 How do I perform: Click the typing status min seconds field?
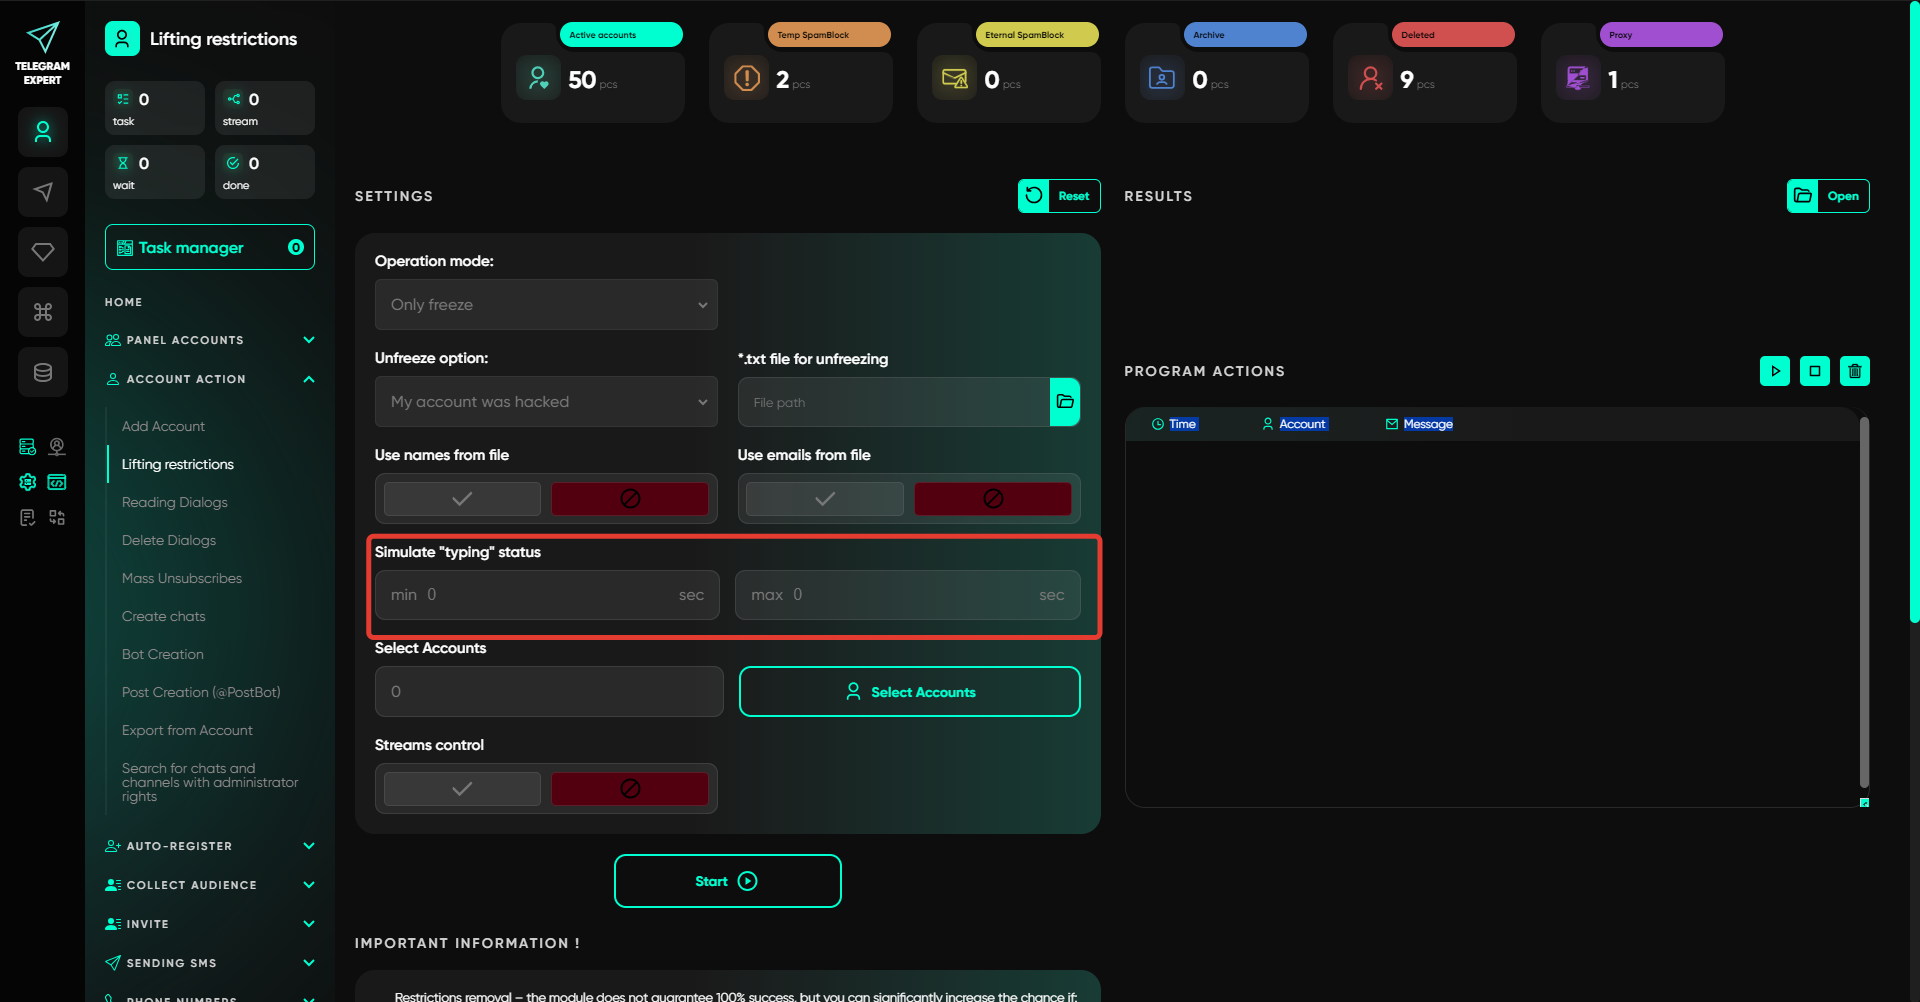coord(547,595)
